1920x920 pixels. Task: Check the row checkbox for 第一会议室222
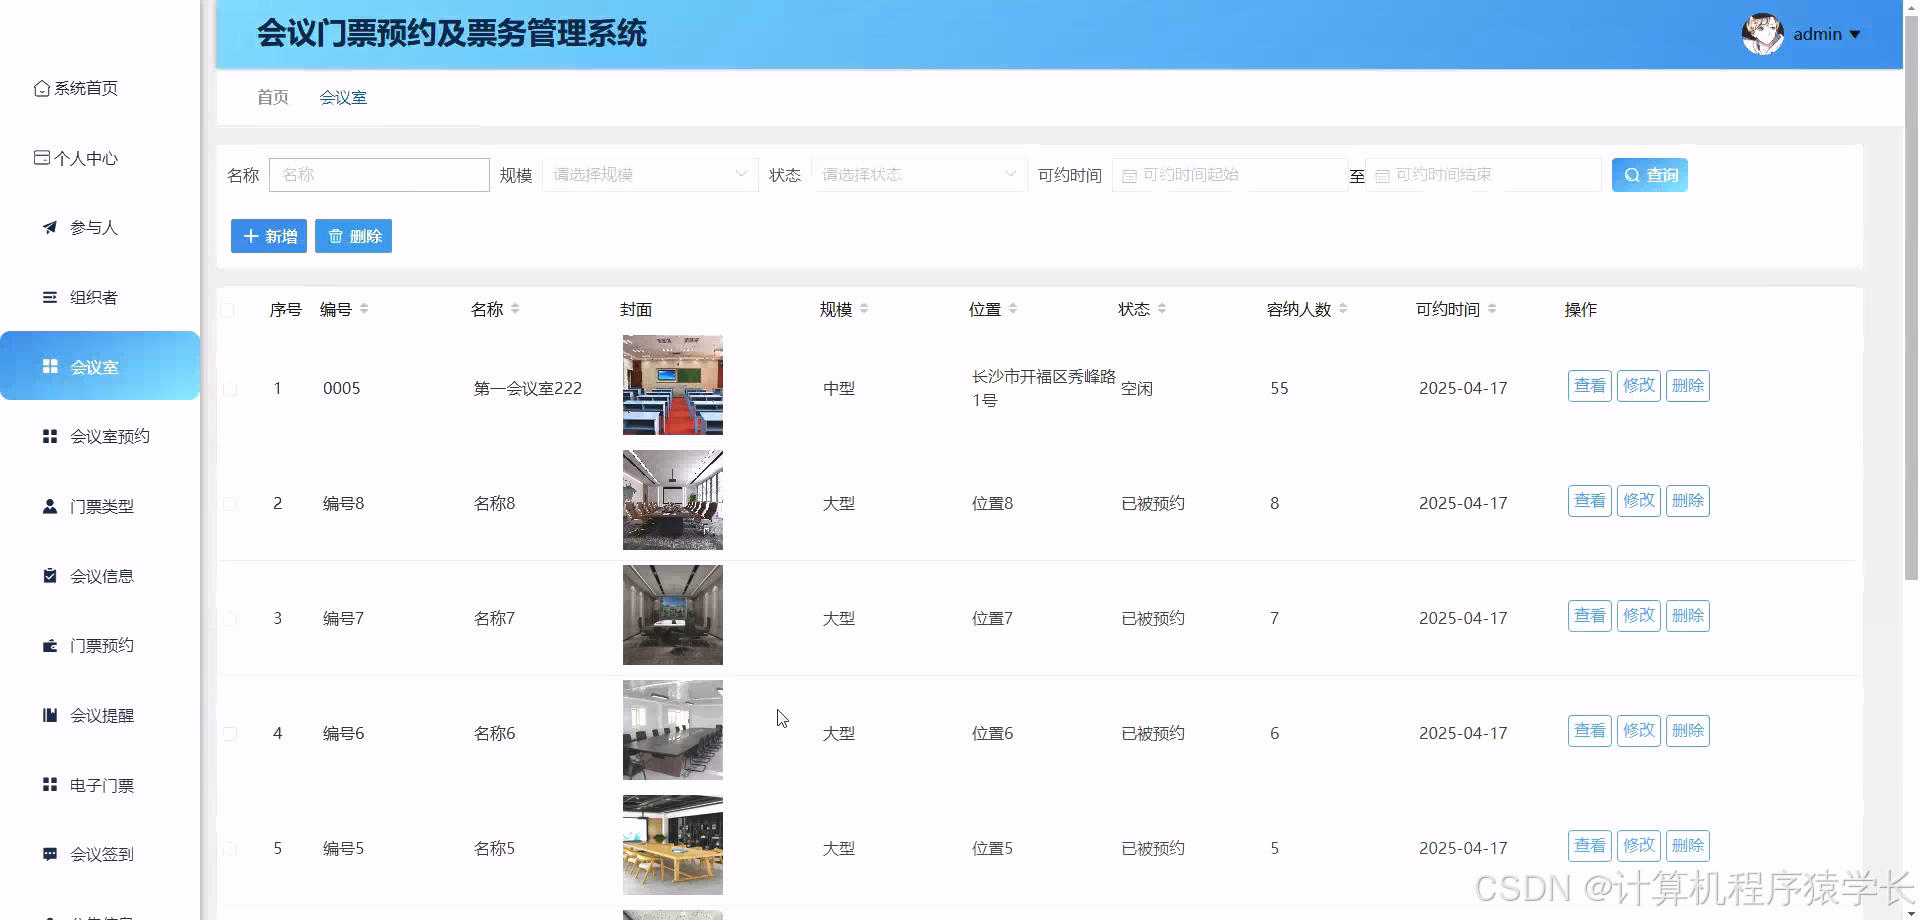point(229,388)
